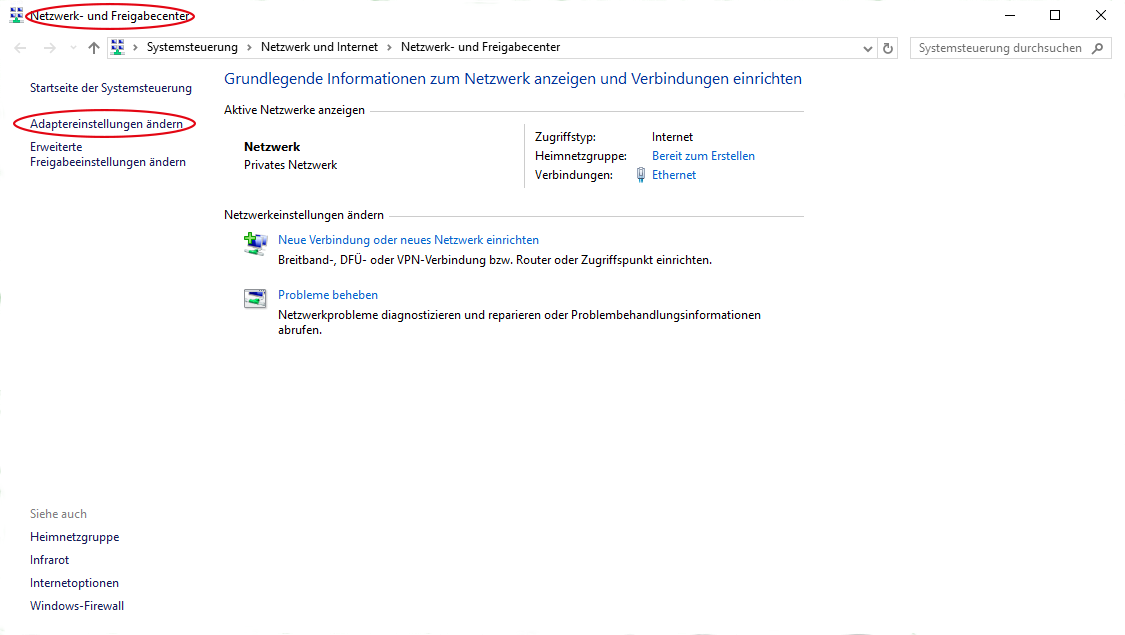Viewport: 1125px width, 635px height.
Task: Click the new connection setup icon
Action: 255,243
